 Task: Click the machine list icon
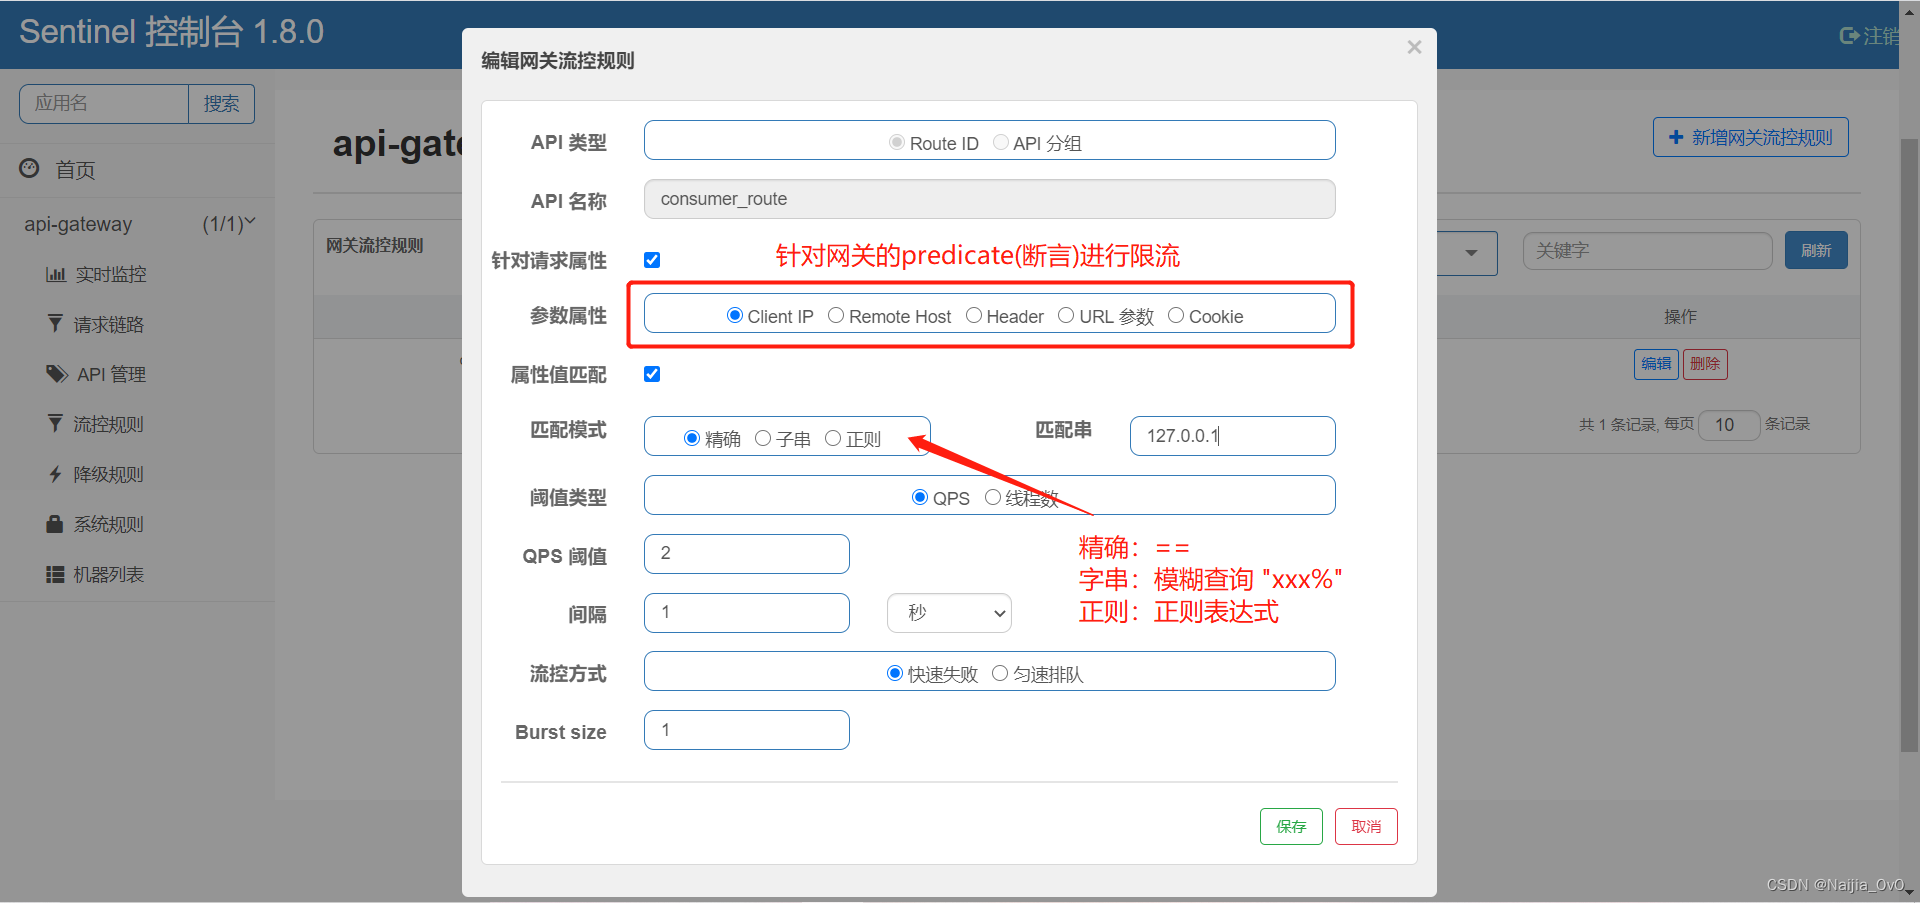click(55, 574)
